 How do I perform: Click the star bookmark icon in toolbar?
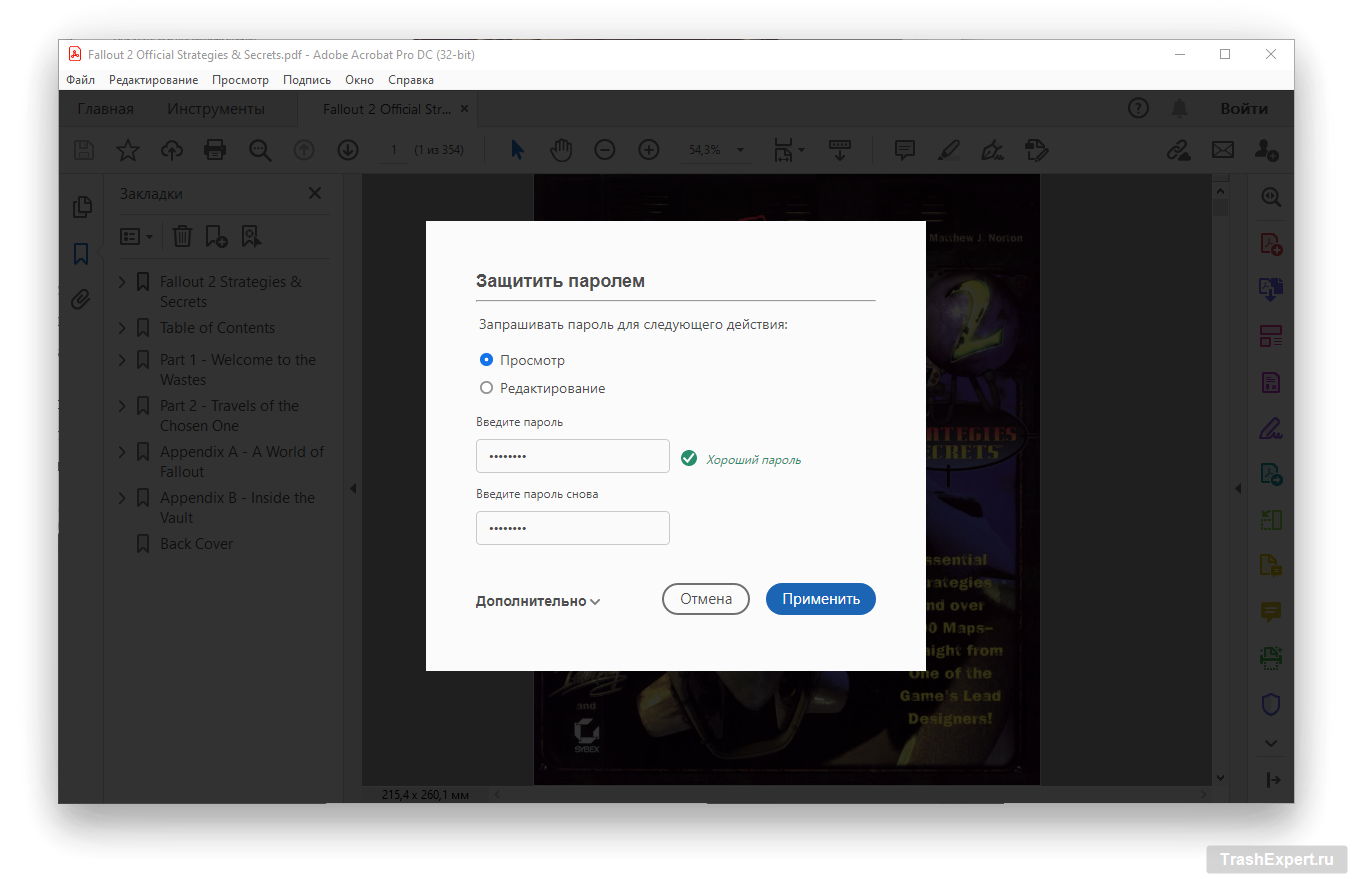[x=128, y=150]
